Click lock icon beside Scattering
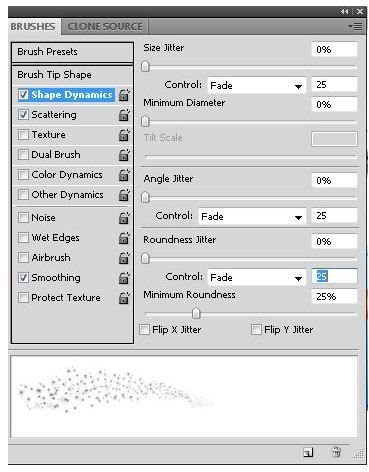The image size is (369, 472). click(x=124, y=115)
